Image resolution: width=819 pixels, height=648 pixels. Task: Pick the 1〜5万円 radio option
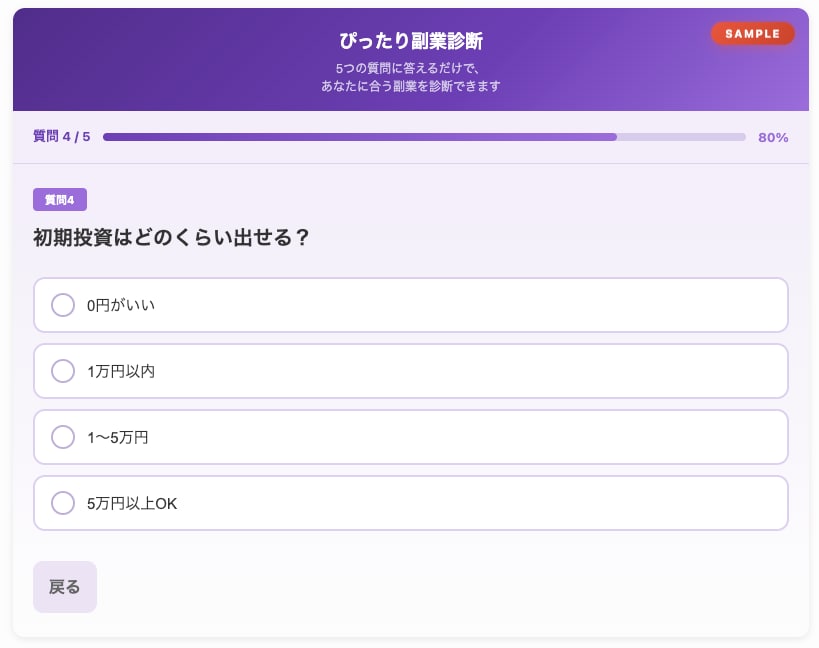click(63, 437)
